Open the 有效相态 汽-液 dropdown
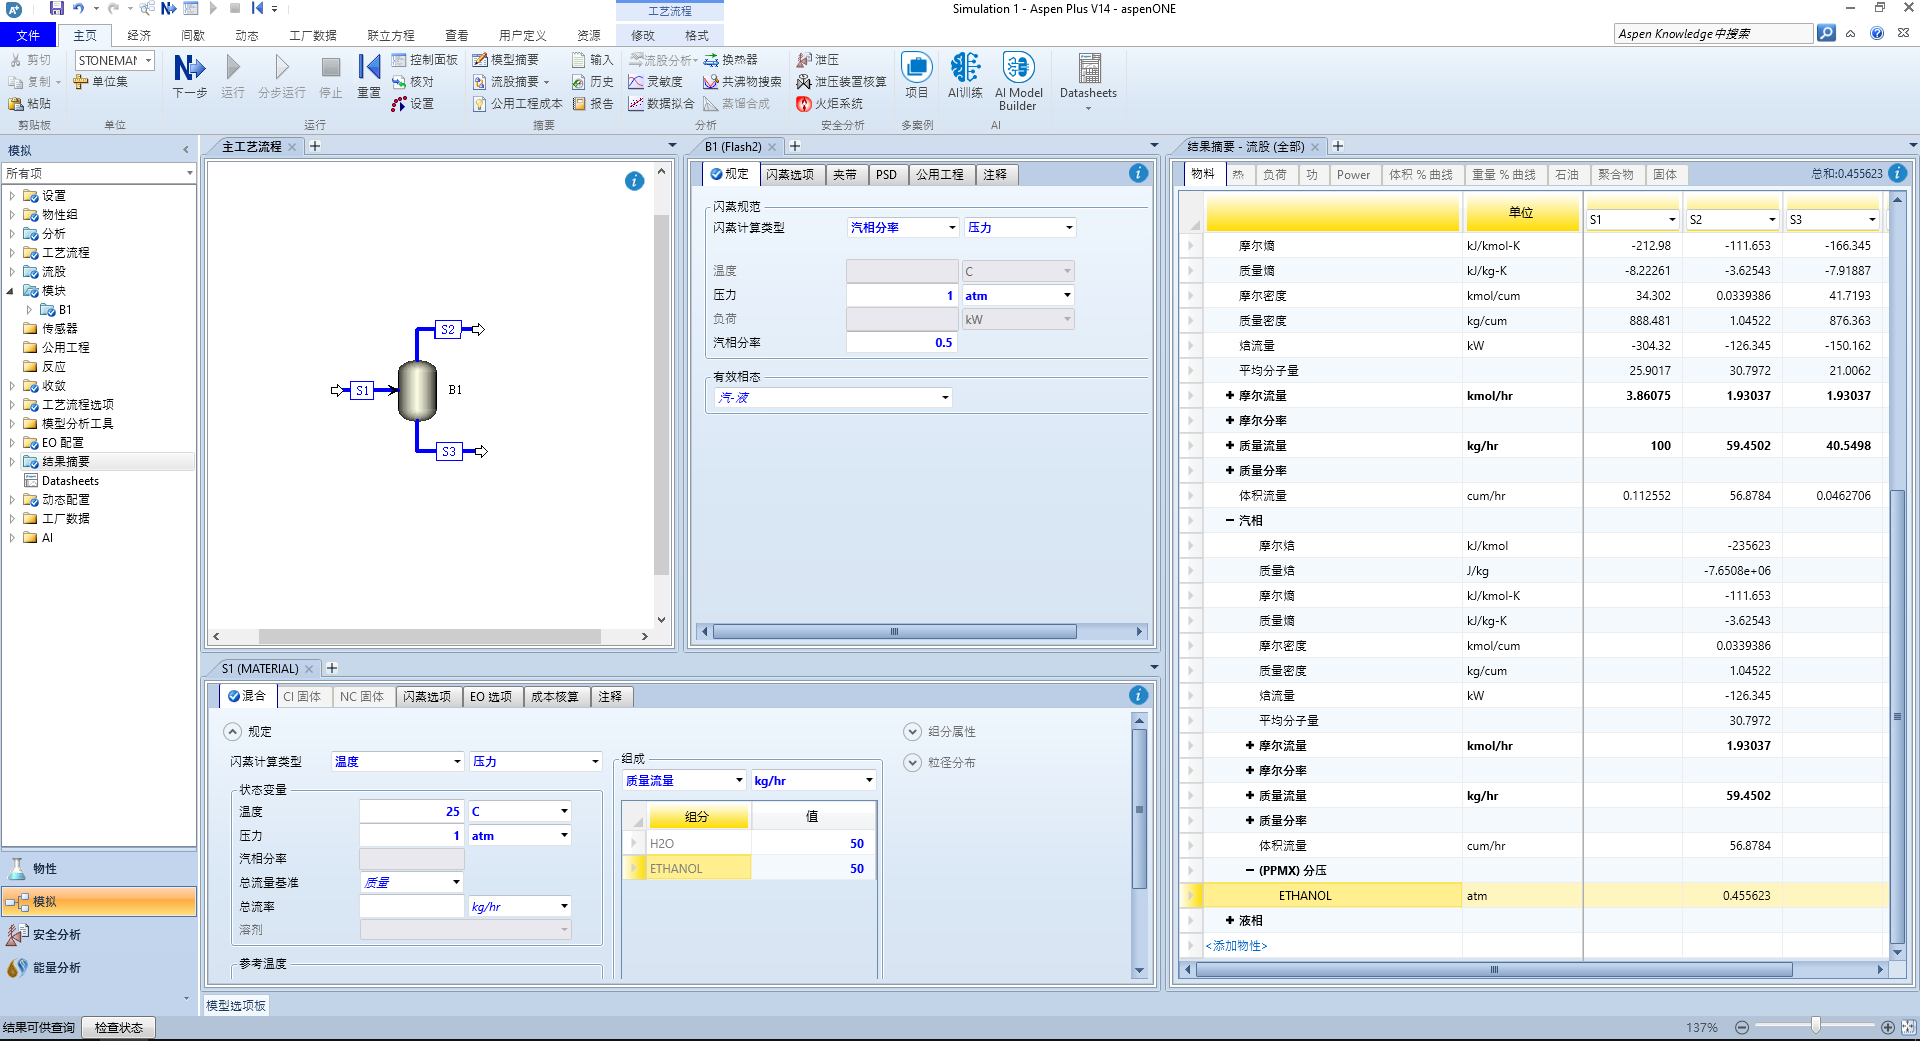Image resolution: width=1920 pixels, height=1041 pixels. 945,398
